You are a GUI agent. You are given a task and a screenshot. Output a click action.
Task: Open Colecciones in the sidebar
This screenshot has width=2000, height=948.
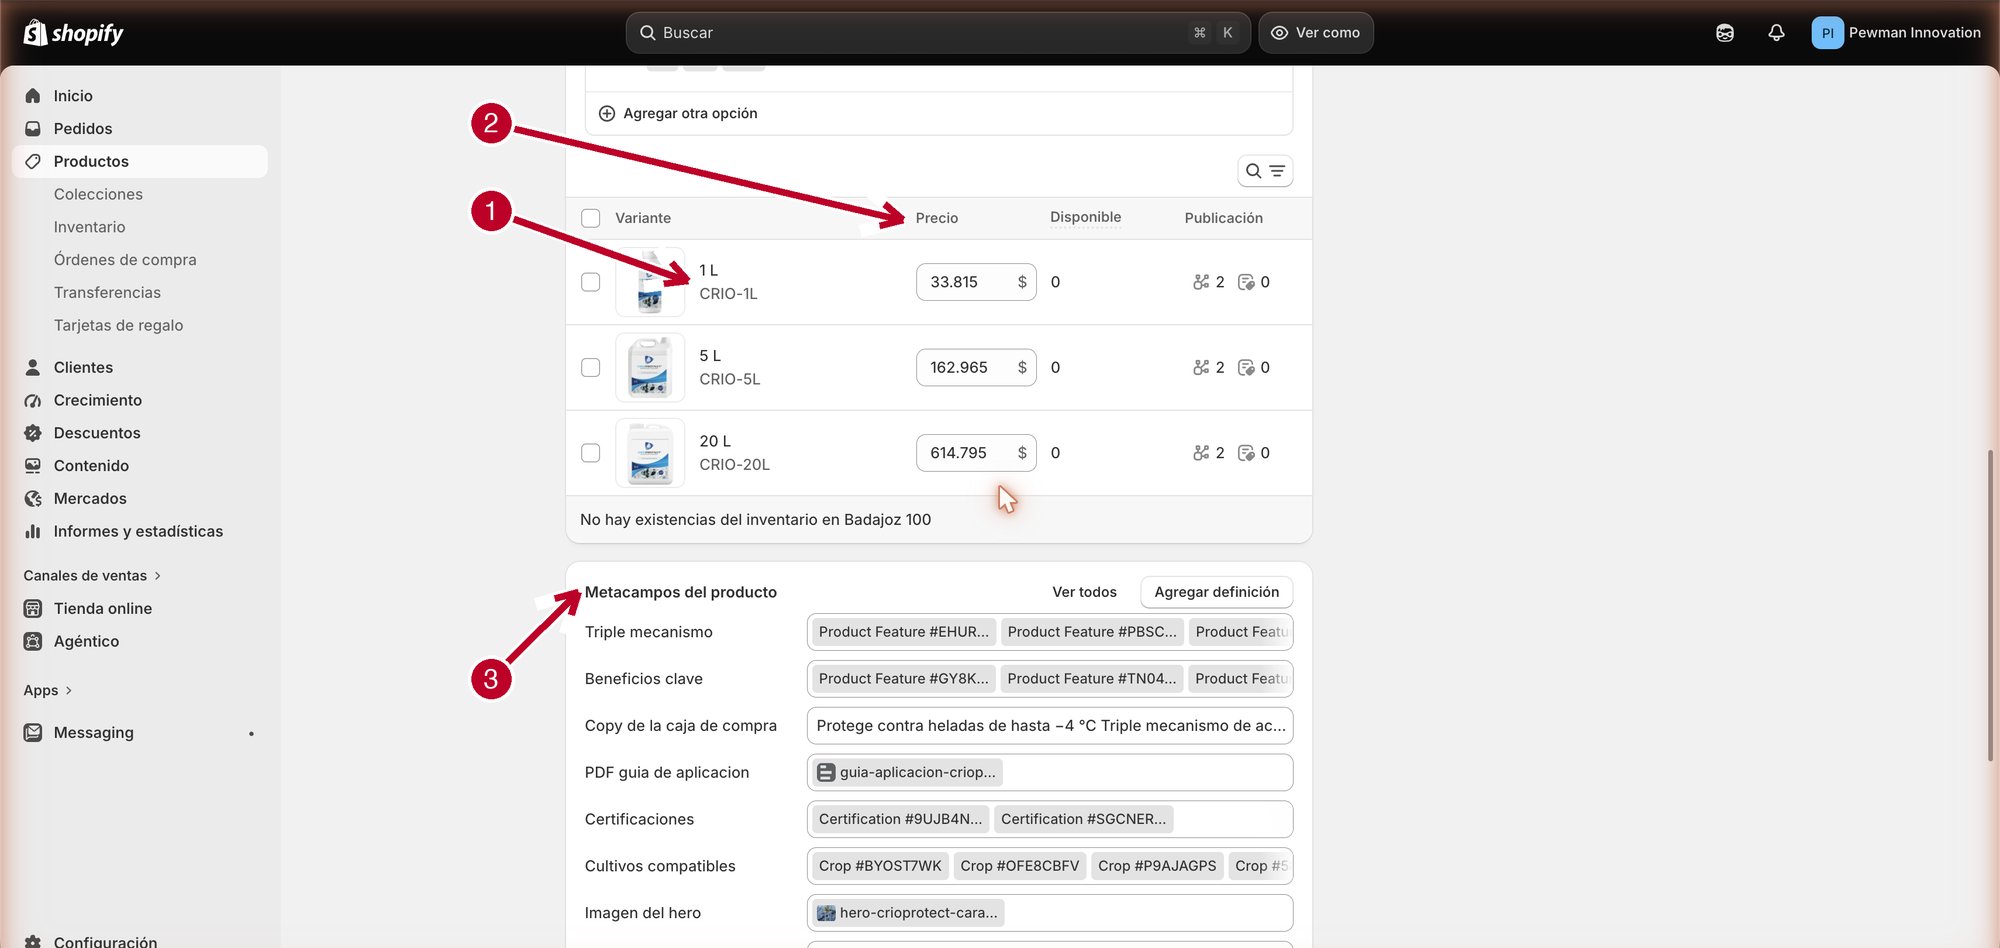[98, 194]
